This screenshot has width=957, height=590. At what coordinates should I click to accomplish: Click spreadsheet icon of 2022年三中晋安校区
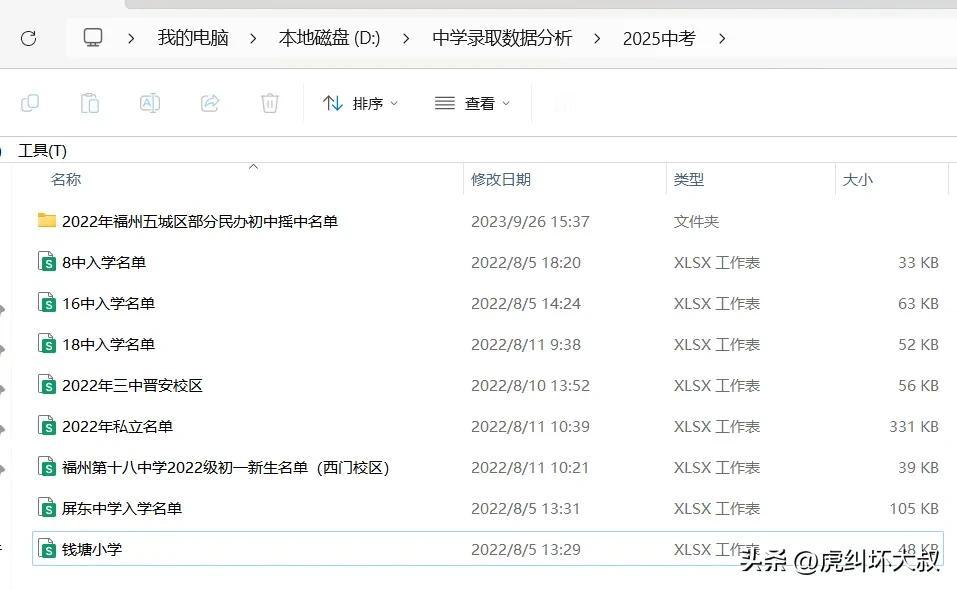[x=47, y=384]
